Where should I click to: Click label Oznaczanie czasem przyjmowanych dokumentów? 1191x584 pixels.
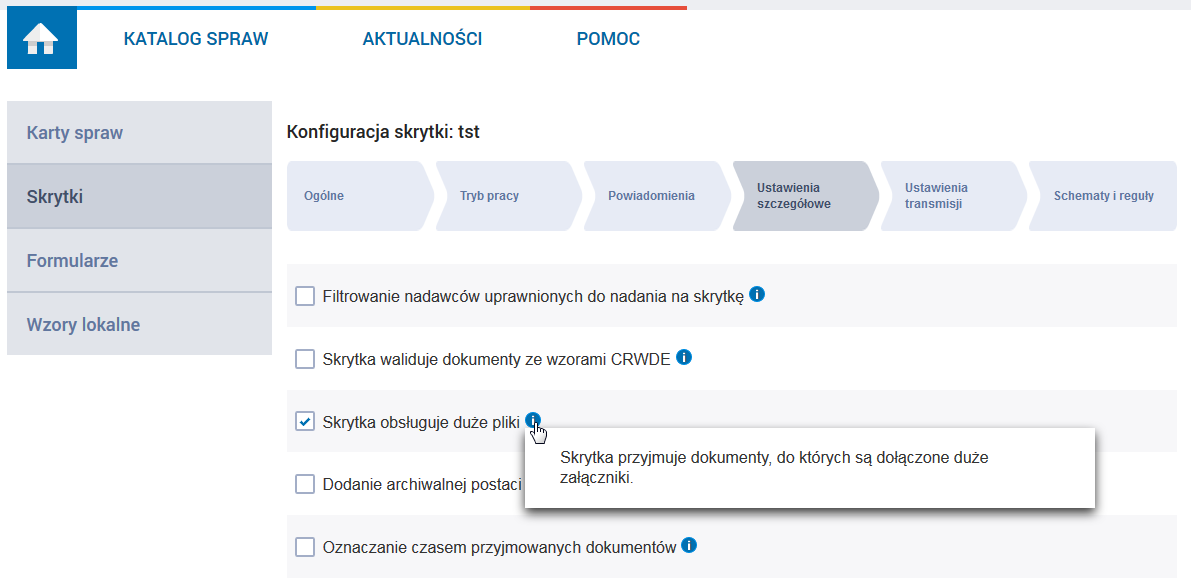(x=500, y=547)
